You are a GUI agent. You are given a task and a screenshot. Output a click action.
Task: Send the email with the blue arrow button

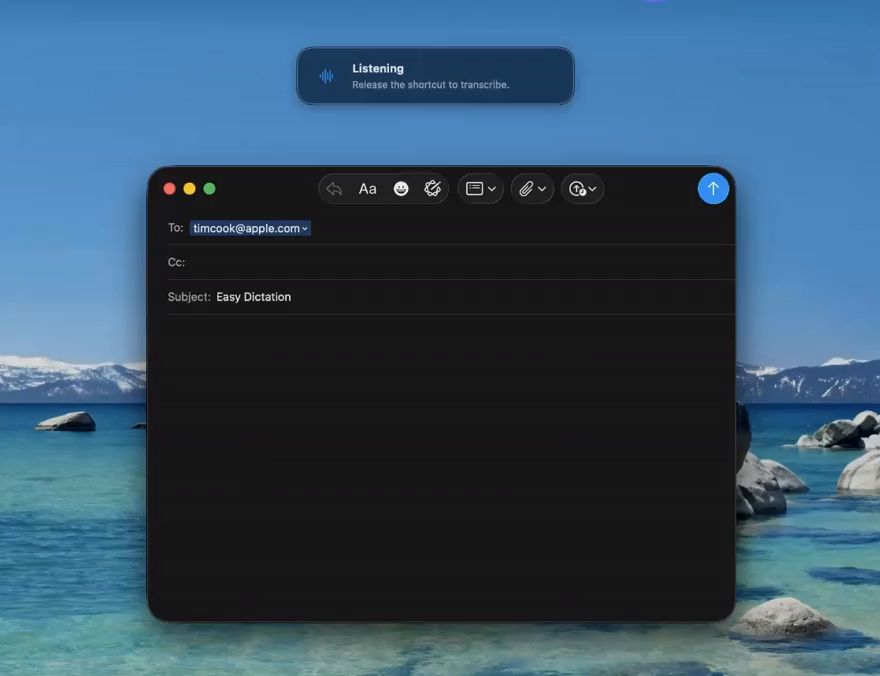coord(713,188)
